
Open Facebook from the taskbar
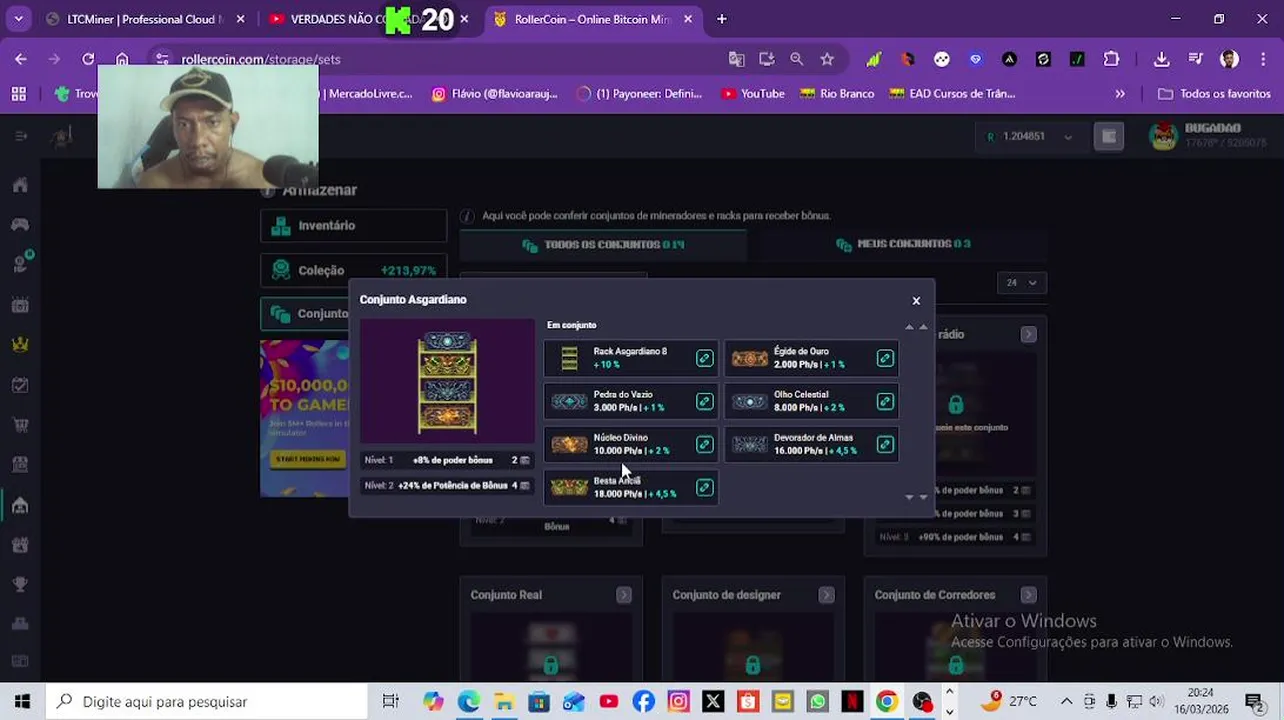click(x=643, y=701)
